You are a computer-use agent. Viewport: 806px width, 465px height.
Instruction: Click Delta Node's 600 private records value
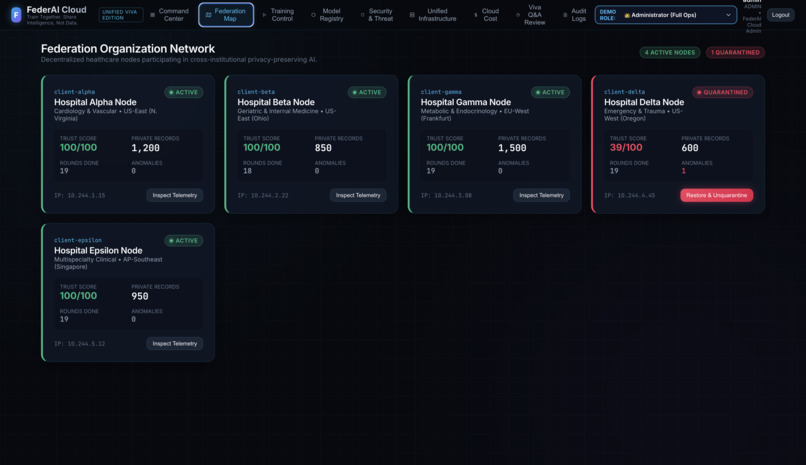click(690, 148)
